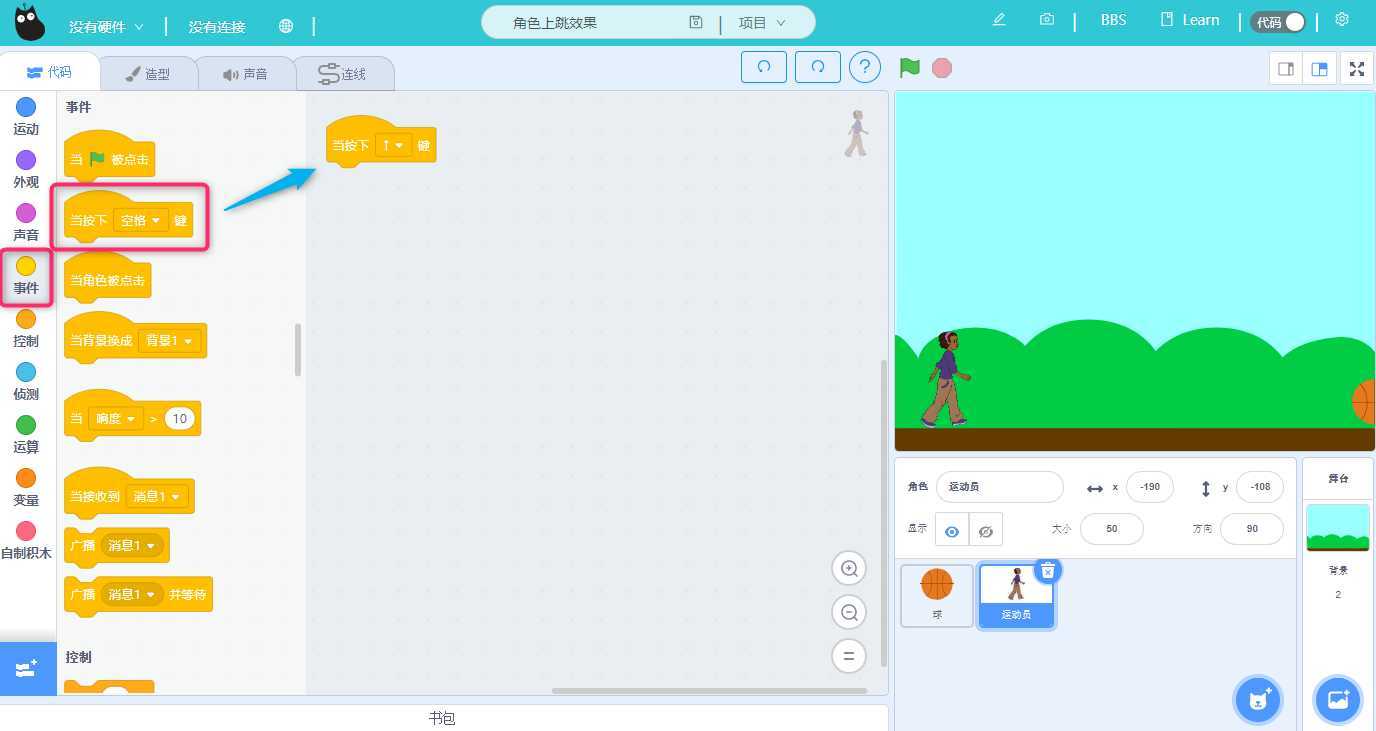Reset workspace zoom with equals icon
This screenshot has height=731, width=1376.
(849, 656)
